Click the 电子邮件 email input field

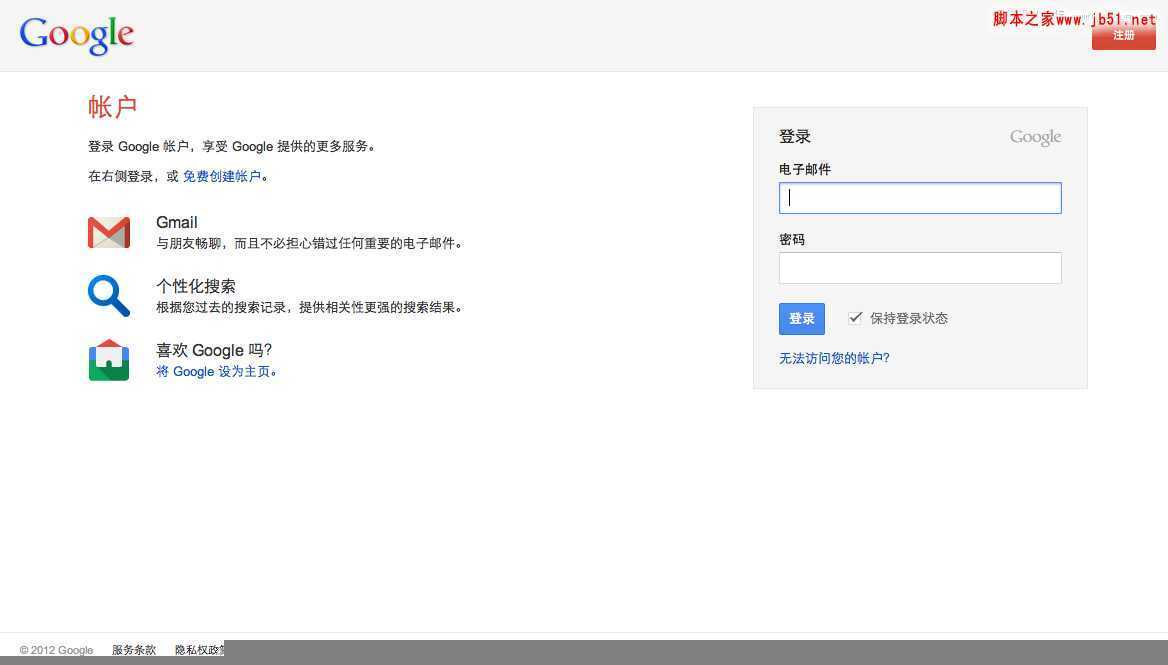point(919,197)
